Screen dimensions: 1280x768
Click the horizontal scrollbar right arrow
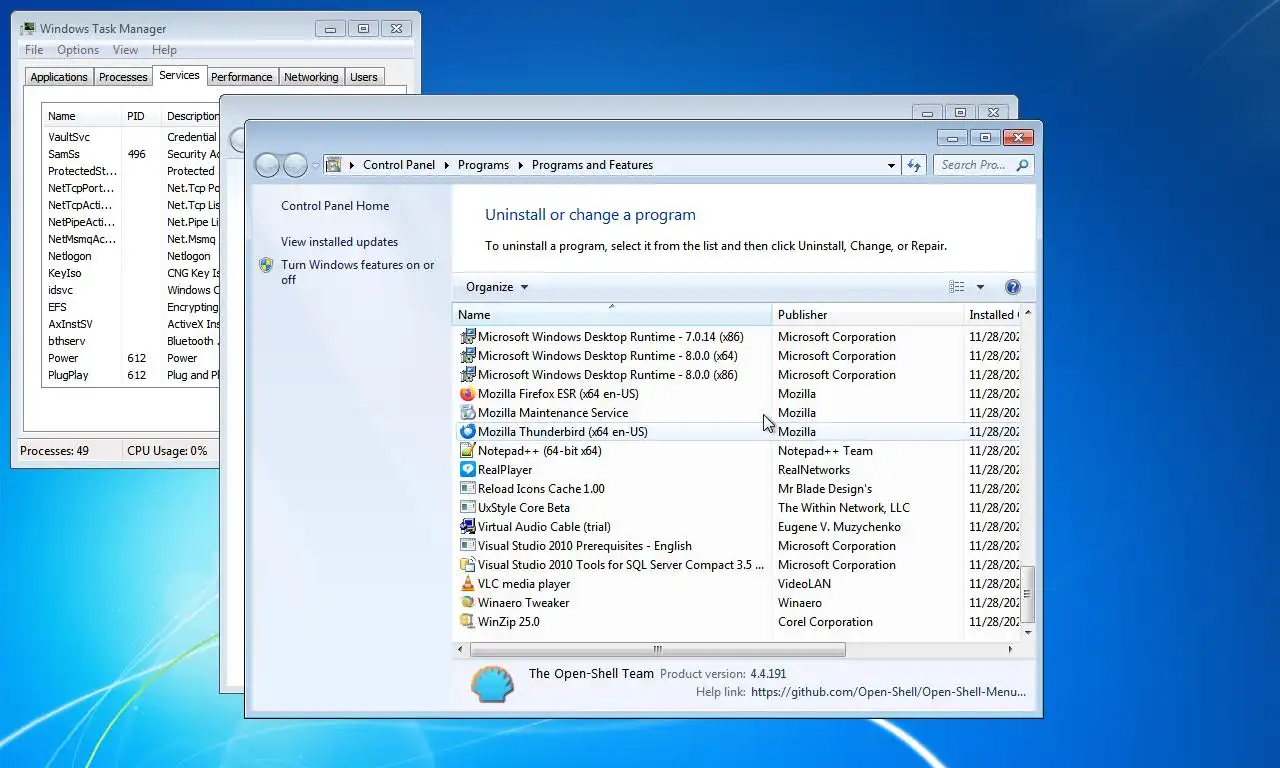pyautogui.click(x=1010, y=650)
